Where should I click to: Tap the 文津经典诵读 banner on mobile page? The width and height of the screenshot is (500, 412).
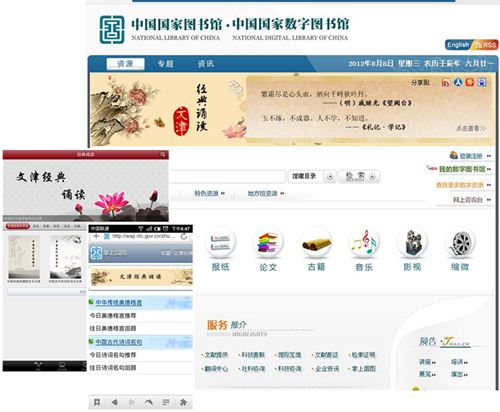[141, 277]
